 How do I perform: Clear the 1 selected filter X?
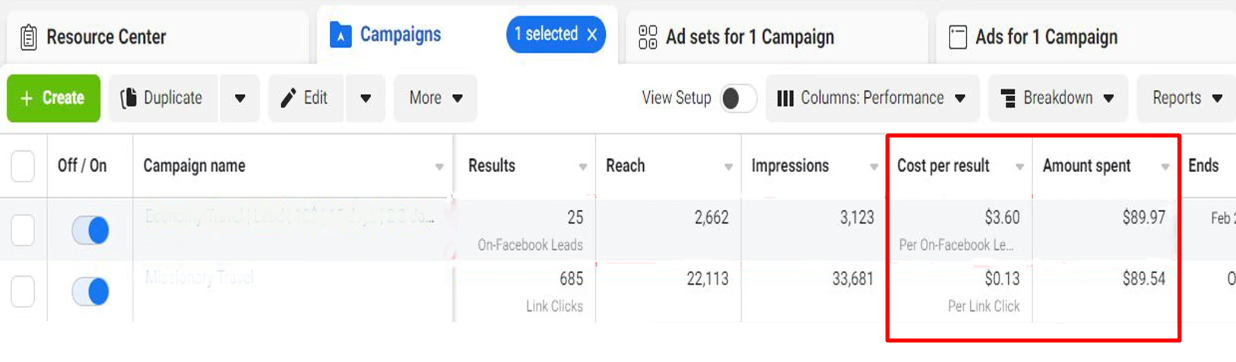coord(592,35)
